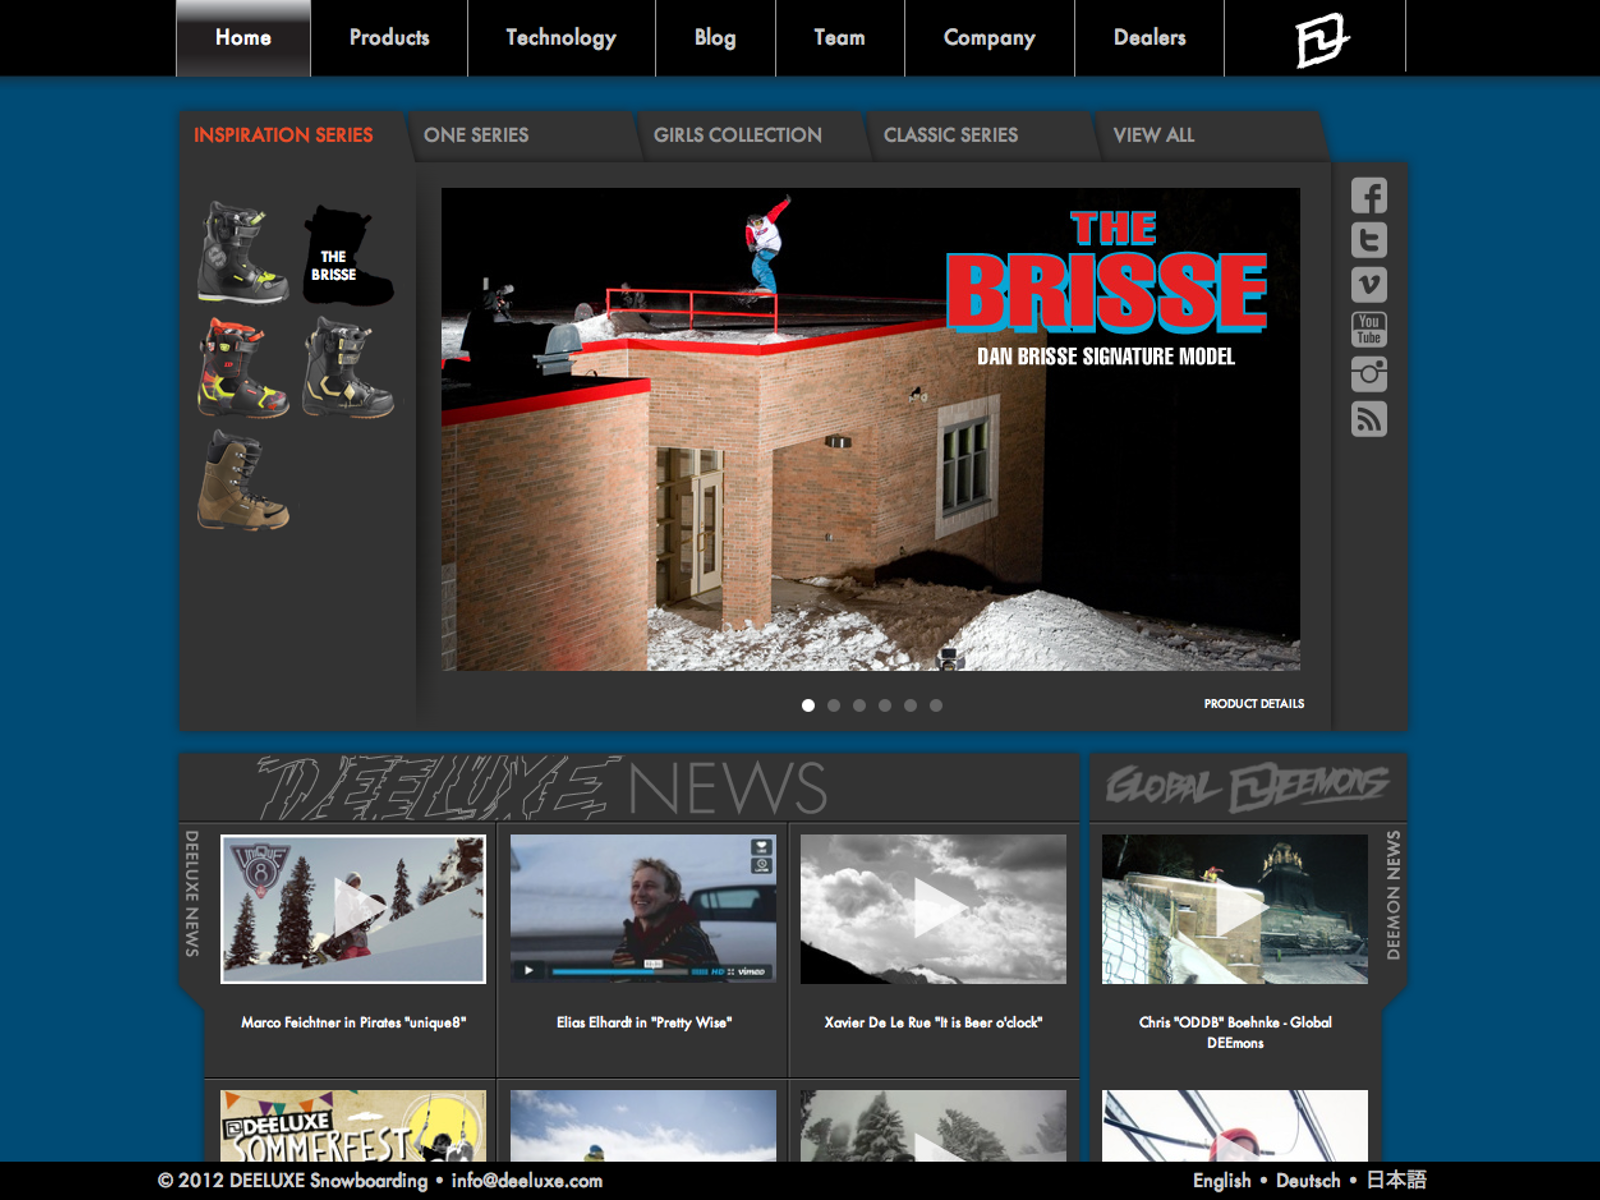Viewport: 1600px width, 1200px height.
Task: Jump to the second slideshow dot
Action: [x=834, y=705]
